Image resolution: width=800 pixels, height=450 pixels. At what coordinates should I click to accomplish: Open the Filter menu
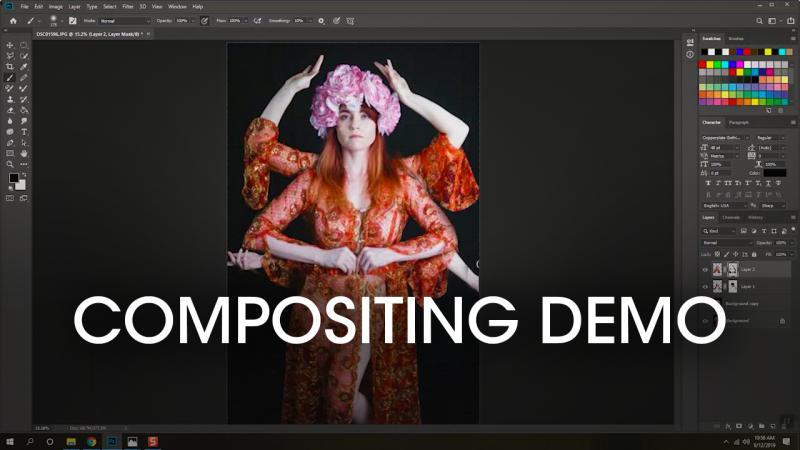(x=128, y=6)
